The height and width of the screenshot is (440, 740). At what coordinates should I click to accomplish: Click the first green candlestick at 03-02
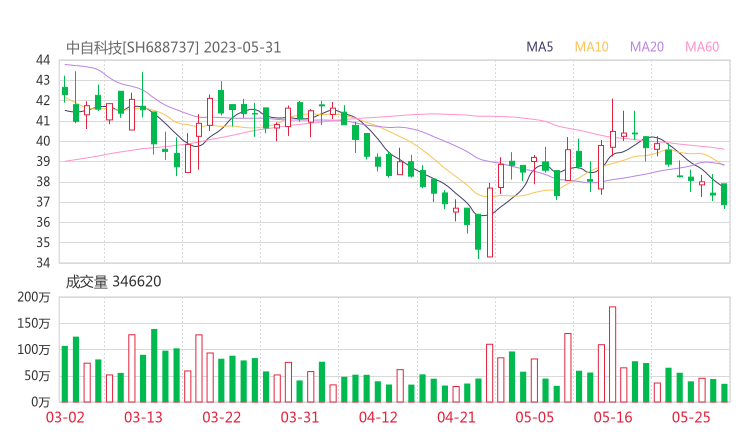[x=65, y=91]
